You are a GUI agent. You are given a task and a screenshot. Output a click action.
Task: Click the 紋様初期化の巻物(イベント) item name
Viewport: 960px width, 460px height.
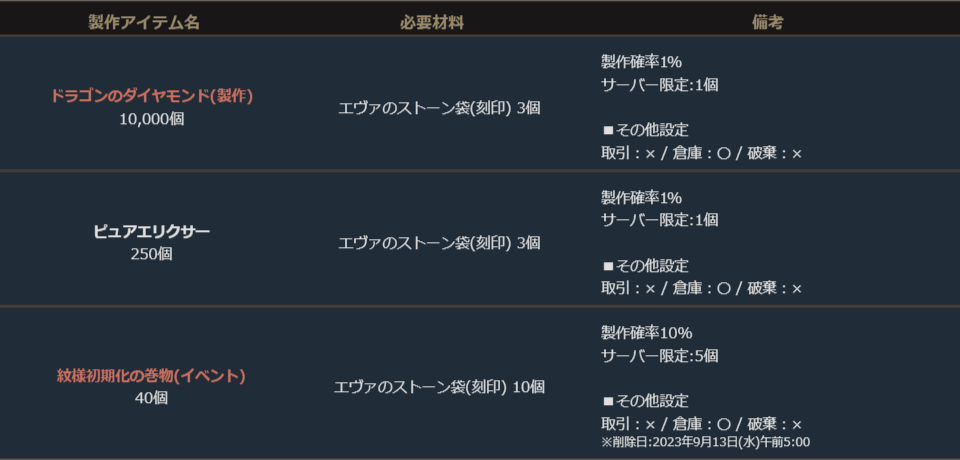click(151, 376)
